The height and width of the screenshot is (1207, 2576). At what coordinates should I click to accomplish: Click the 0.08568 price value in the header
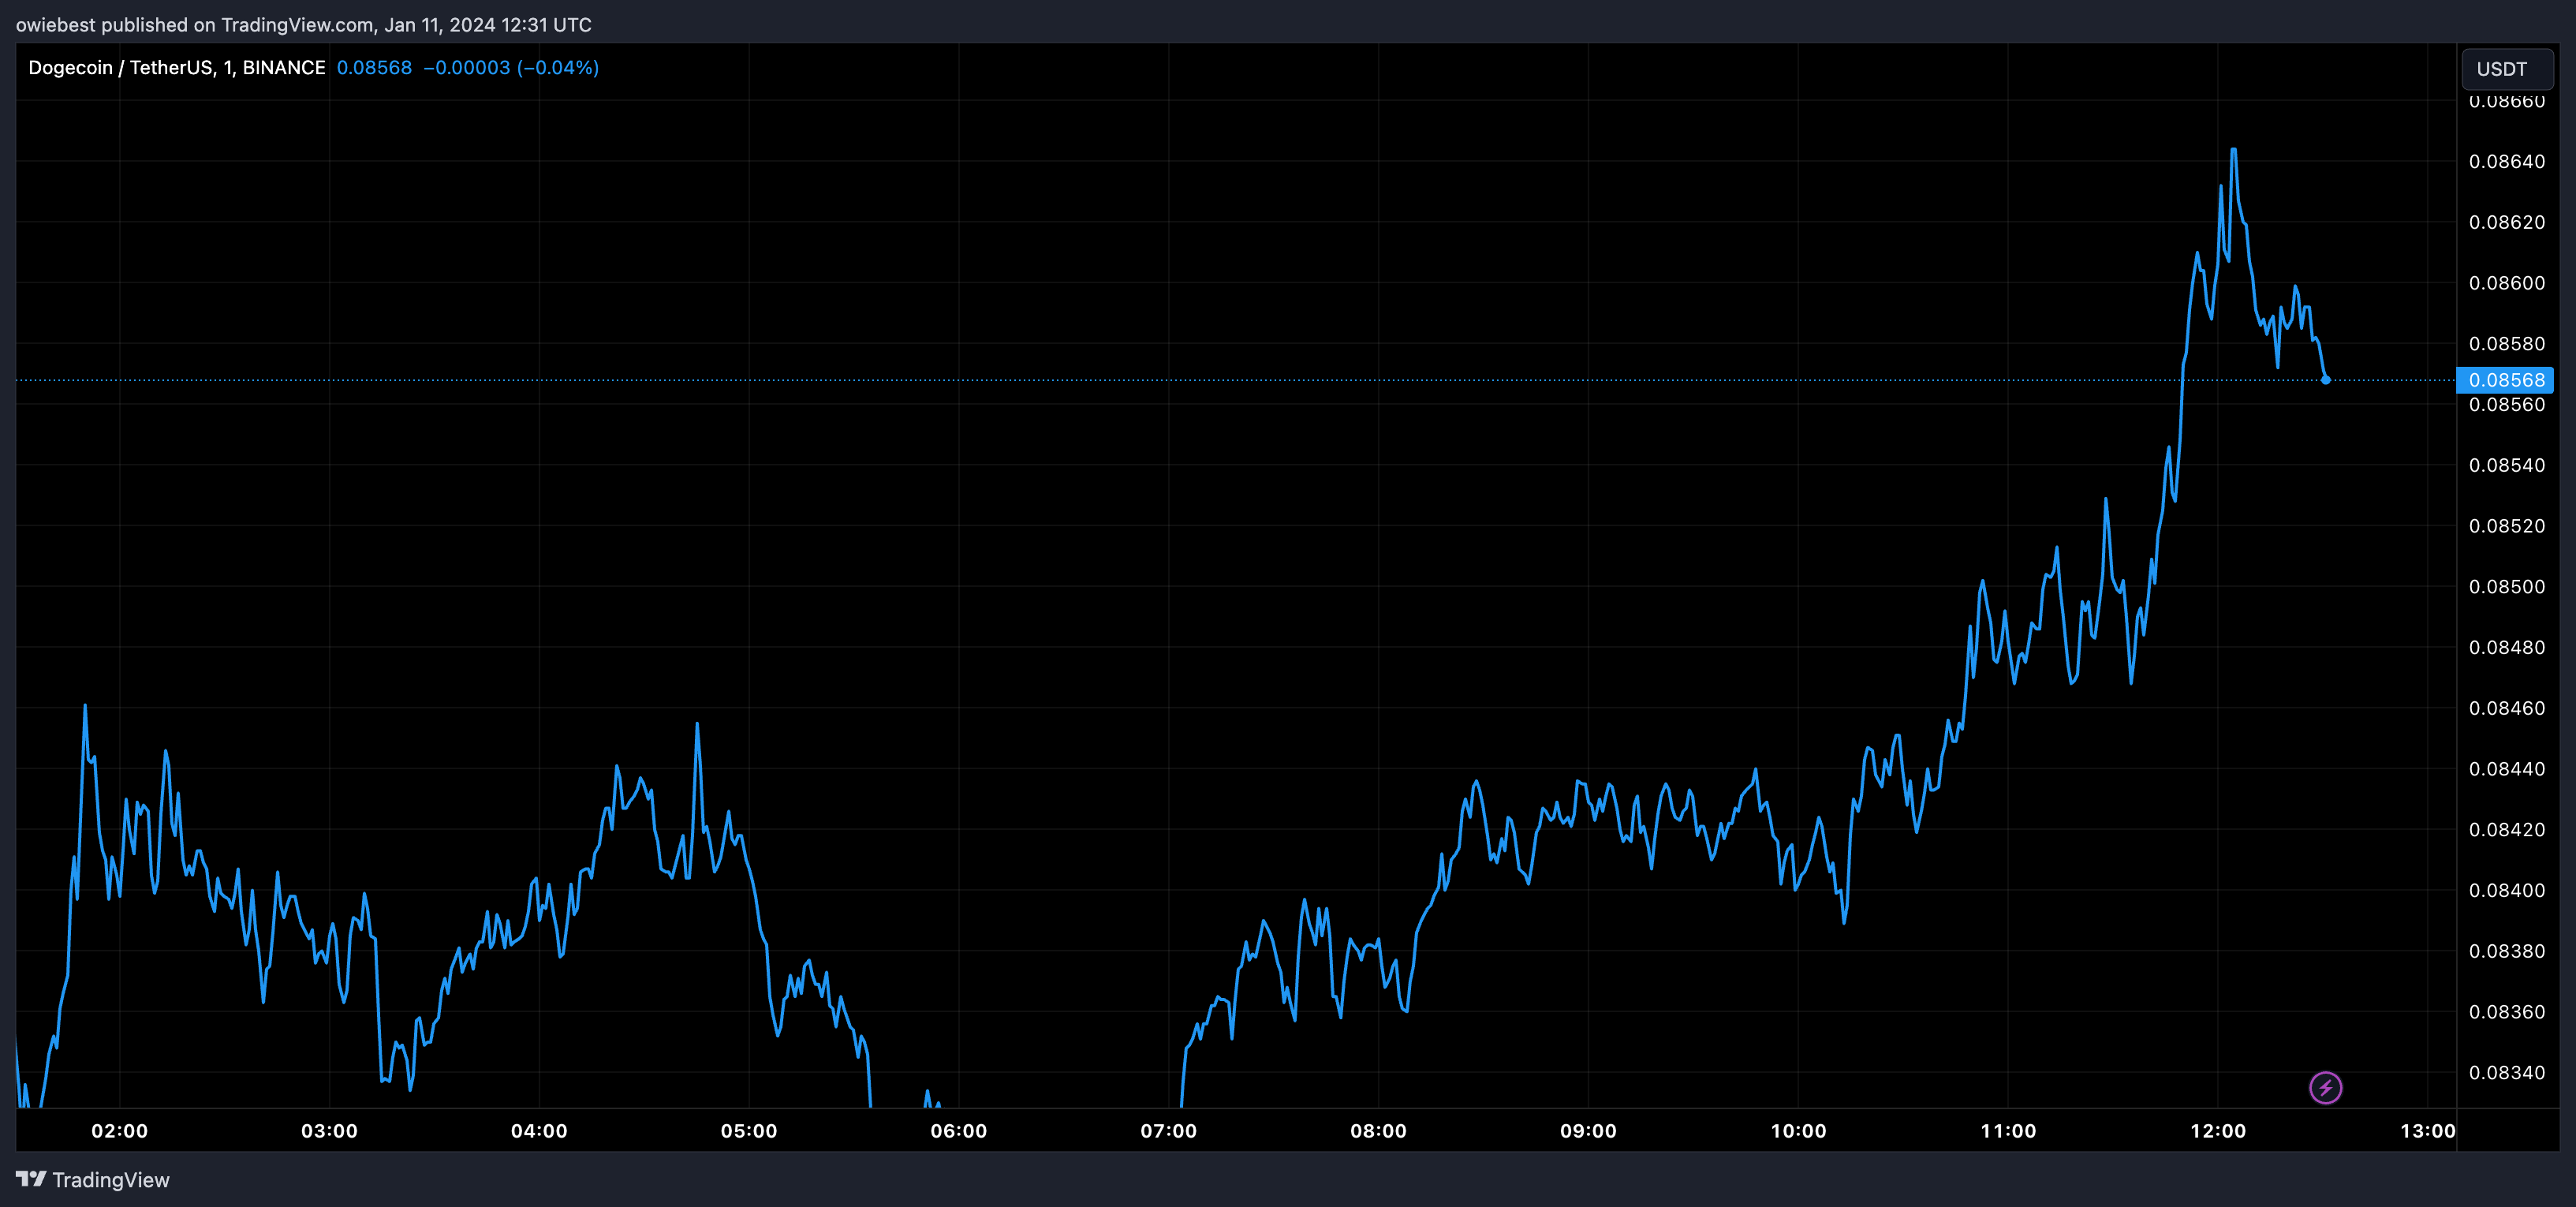coord(374,68)
